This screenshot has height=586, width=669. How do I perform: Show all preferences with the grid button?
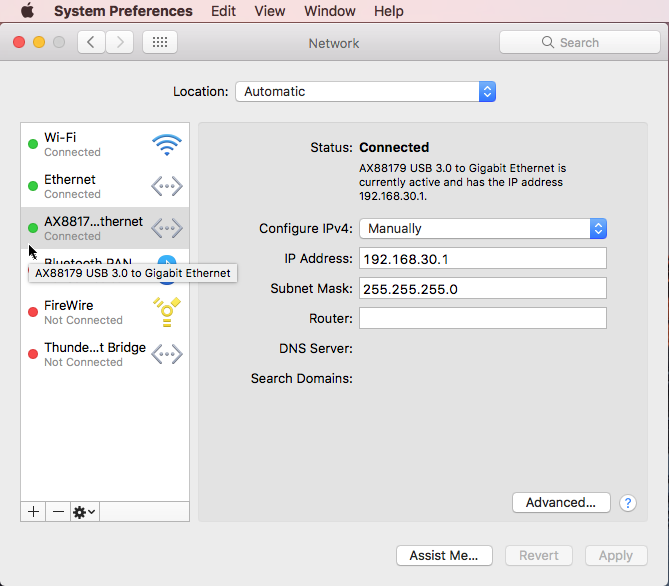pos(160,42)
